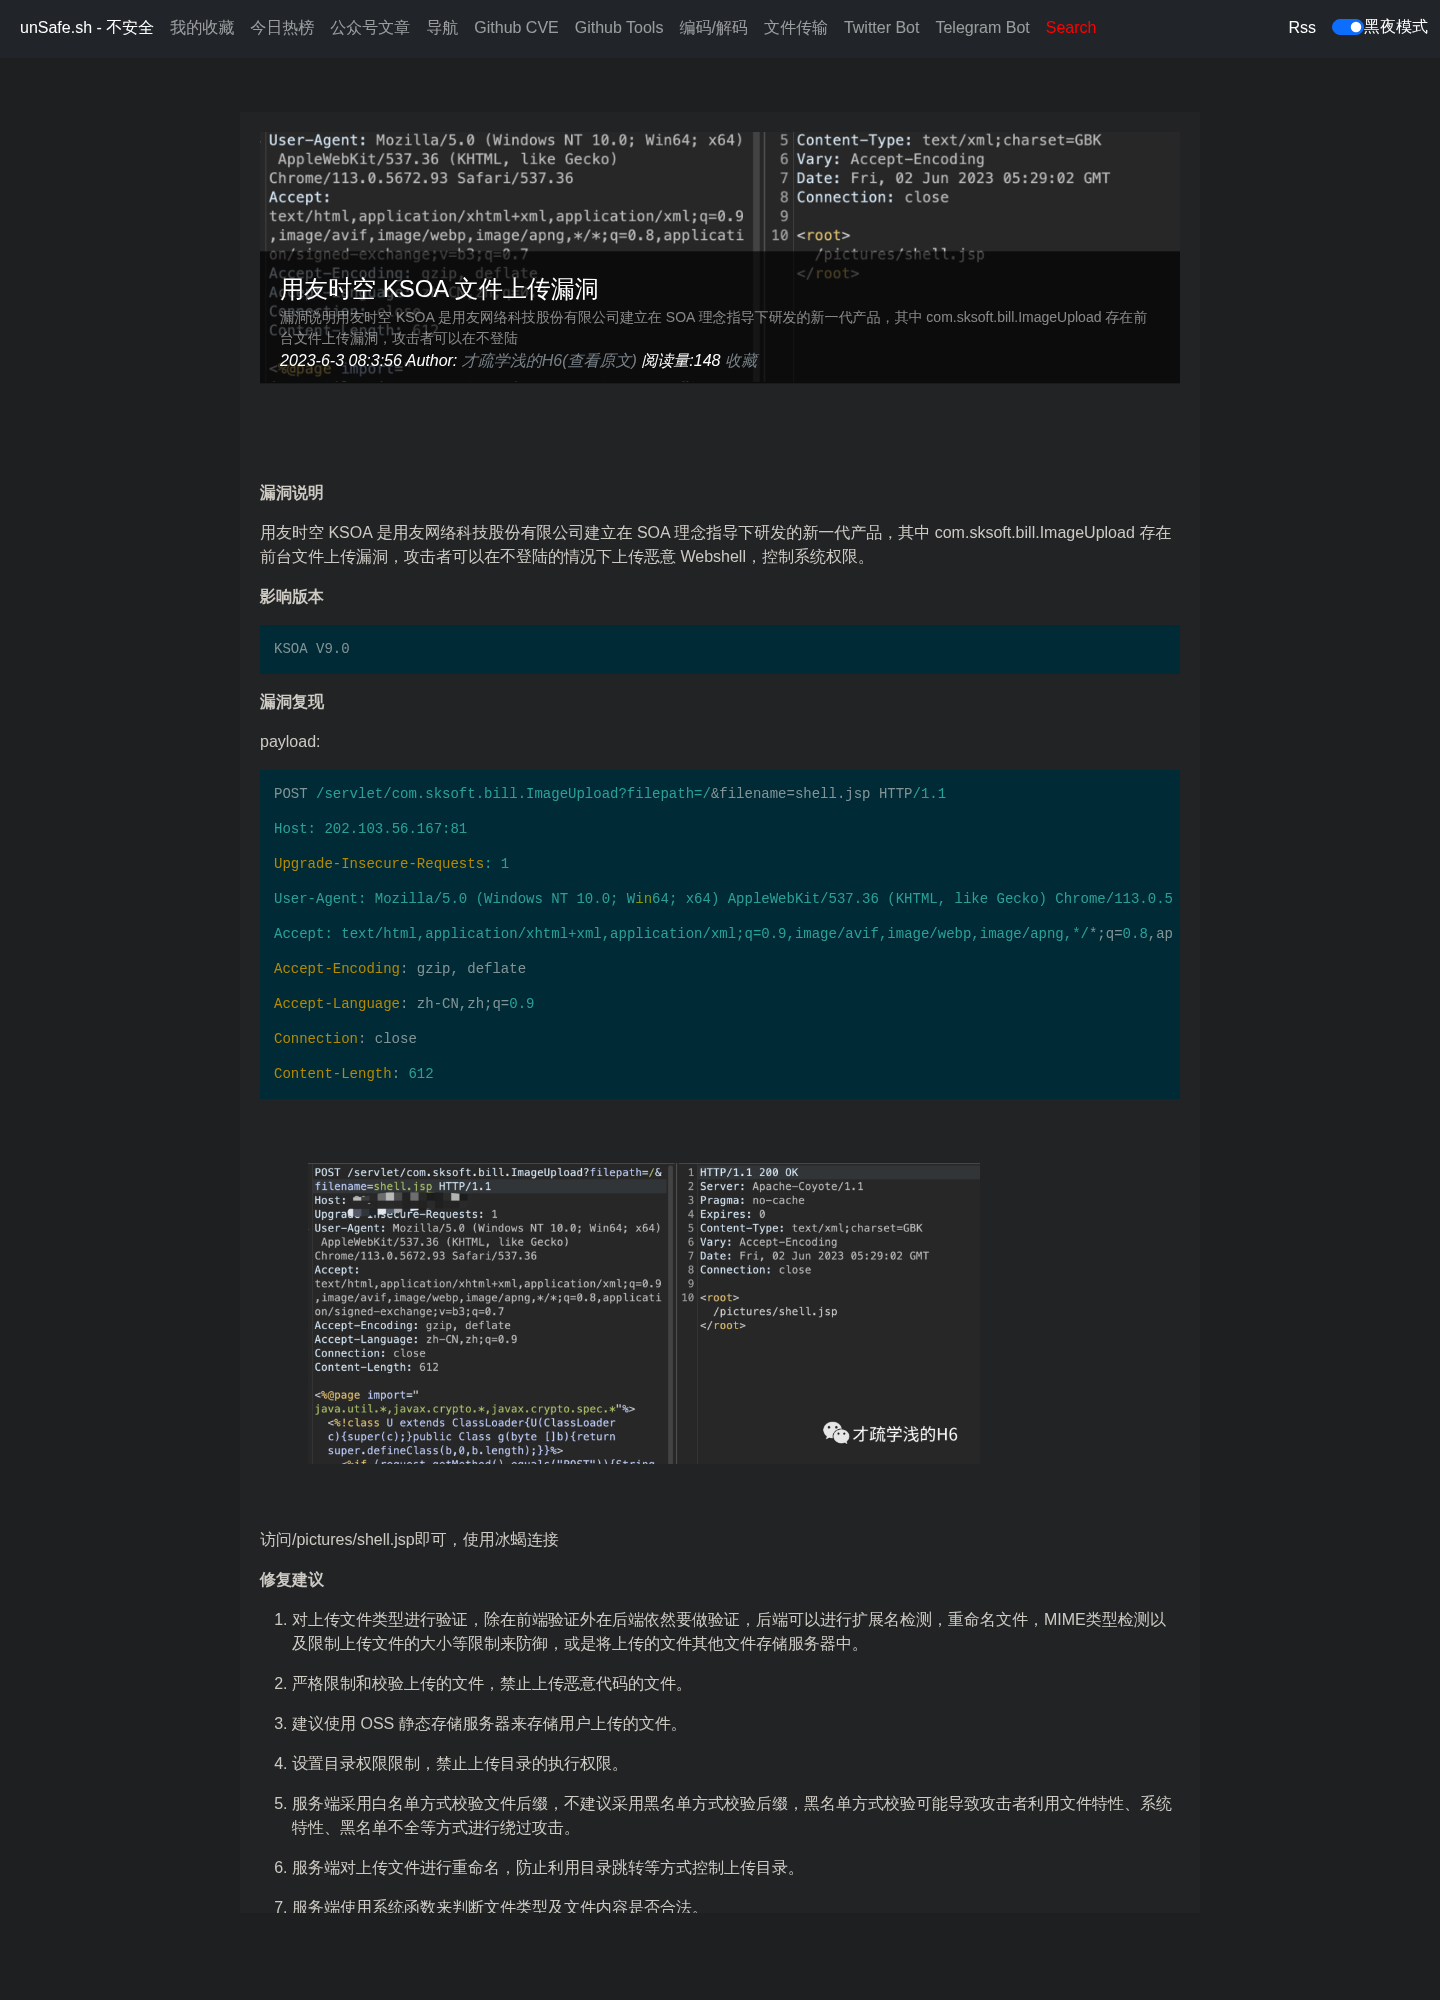Click the 漏洞复现 heading
Viewport: 1440px width, 2000px height.
click(292, 702)
